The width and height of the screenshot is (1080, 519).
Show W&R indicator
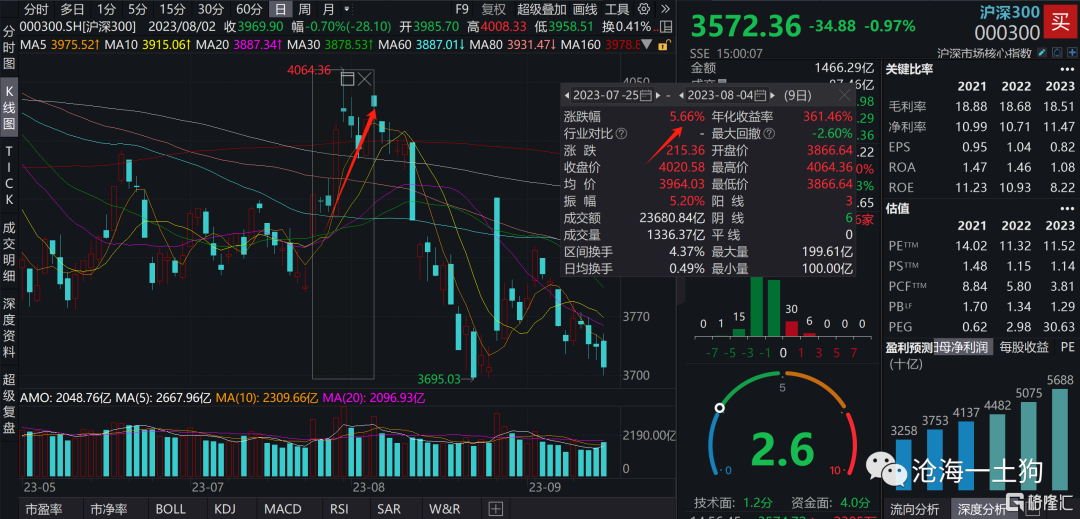444,509
